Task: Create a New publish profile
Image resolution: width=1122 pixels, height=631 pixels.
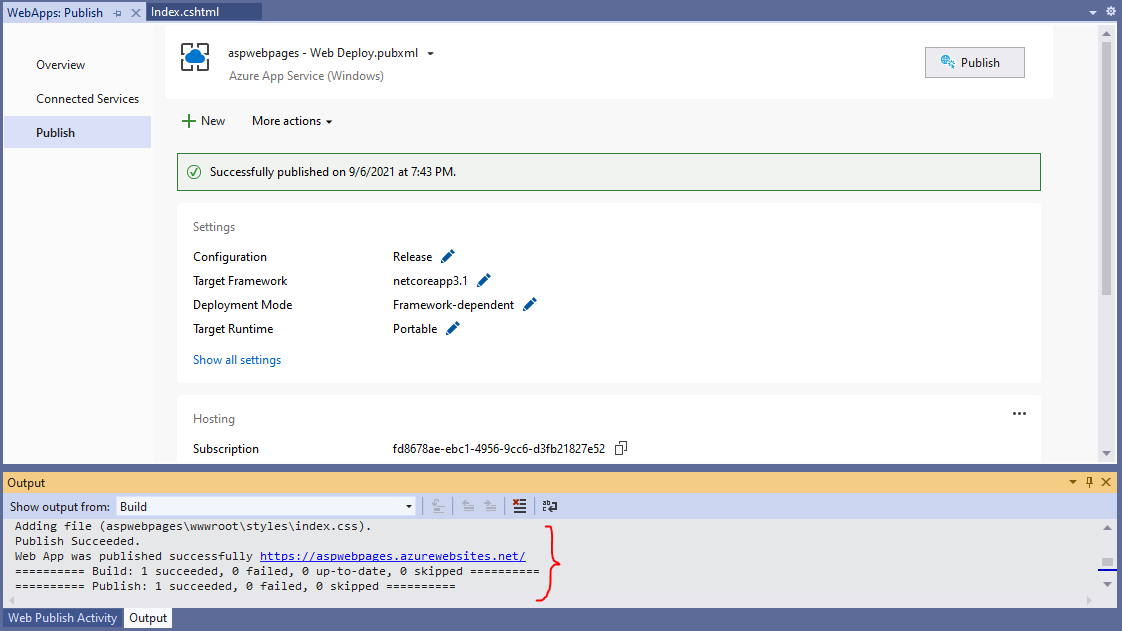Action: pos(203,121)
